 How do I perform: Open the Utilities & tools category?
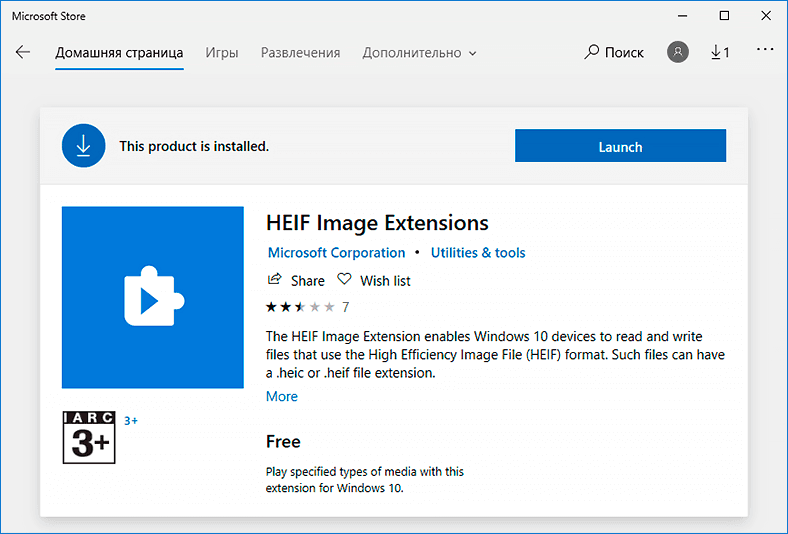(478, 252)
